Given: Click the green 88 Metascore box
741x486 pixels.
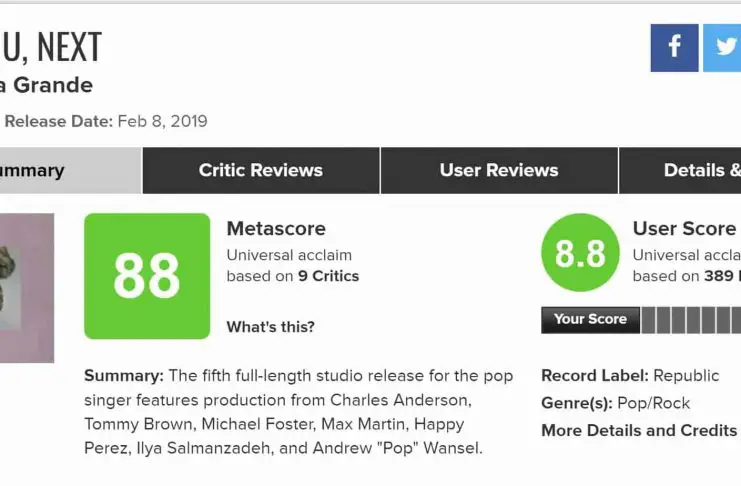Looking at the screenshot, I should (147, 276).
